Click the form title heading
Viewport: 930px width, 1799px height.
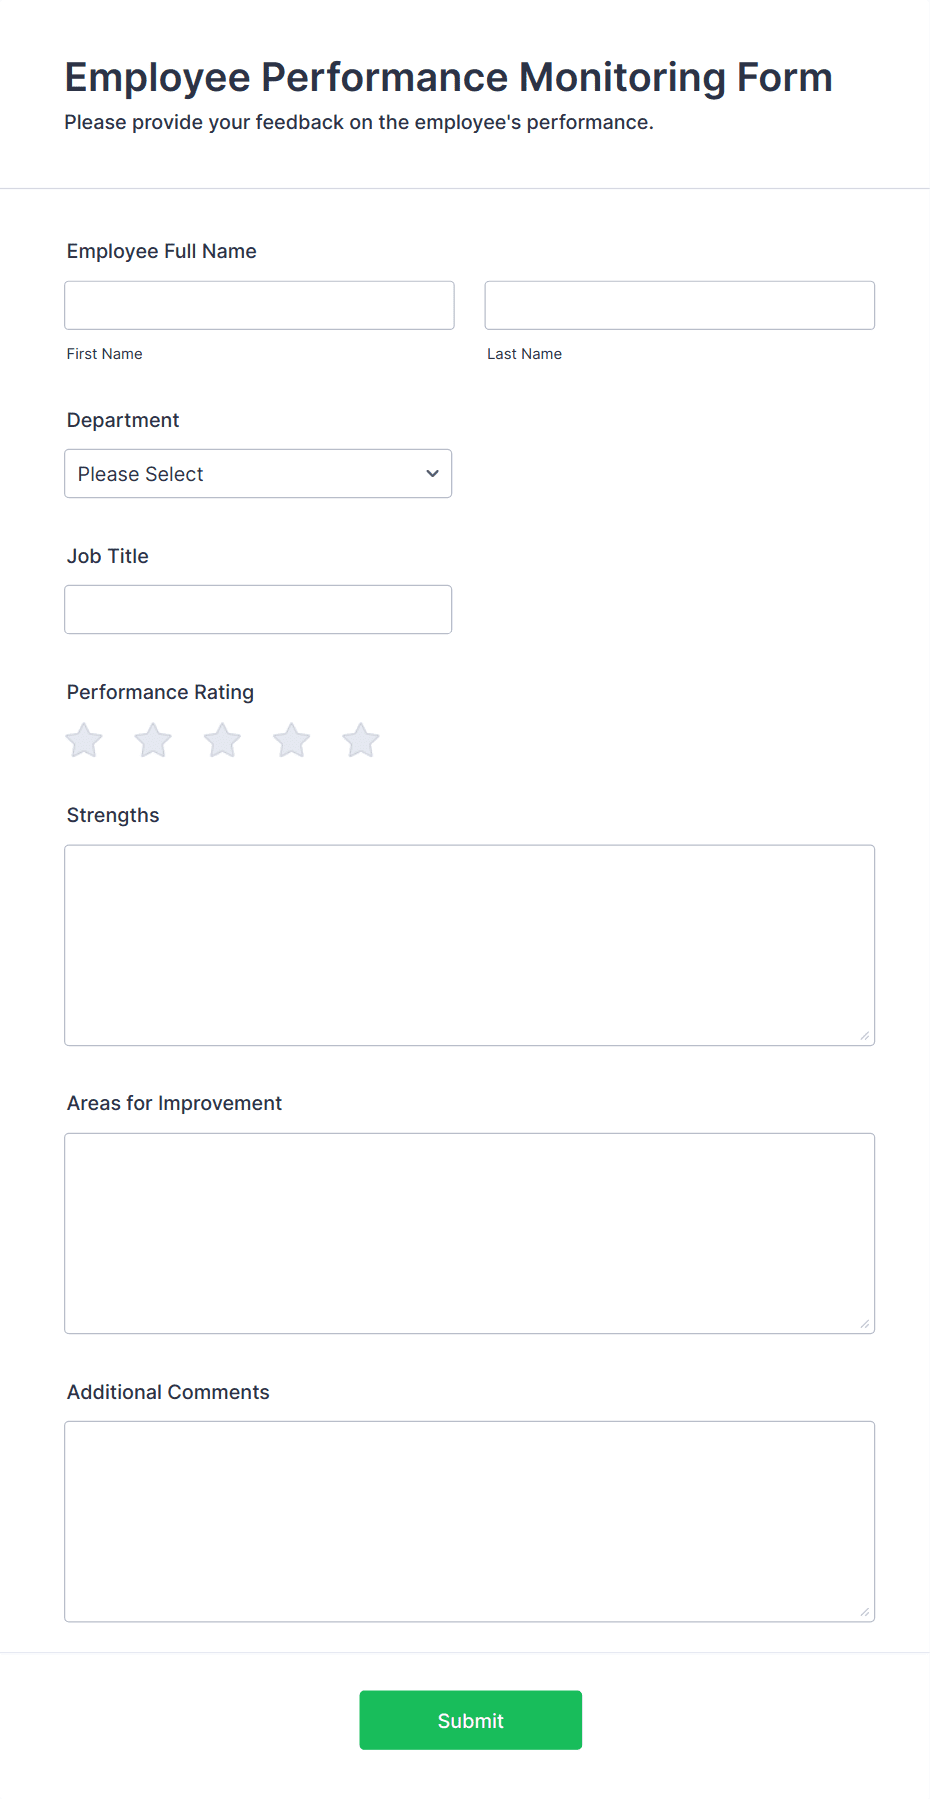449,77
